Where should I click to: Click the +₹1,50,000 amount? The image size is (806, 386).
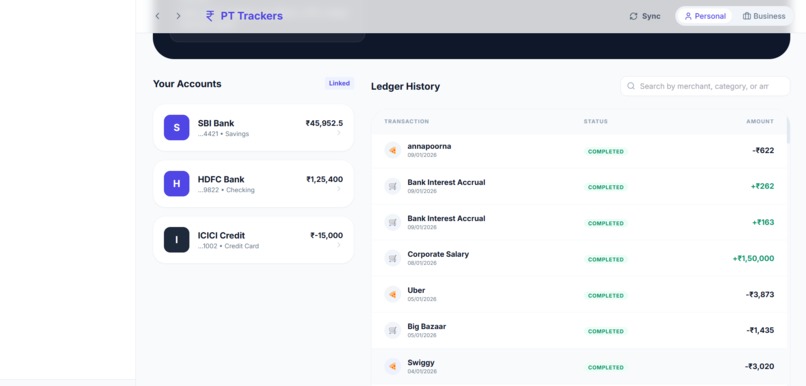(754, 259)
